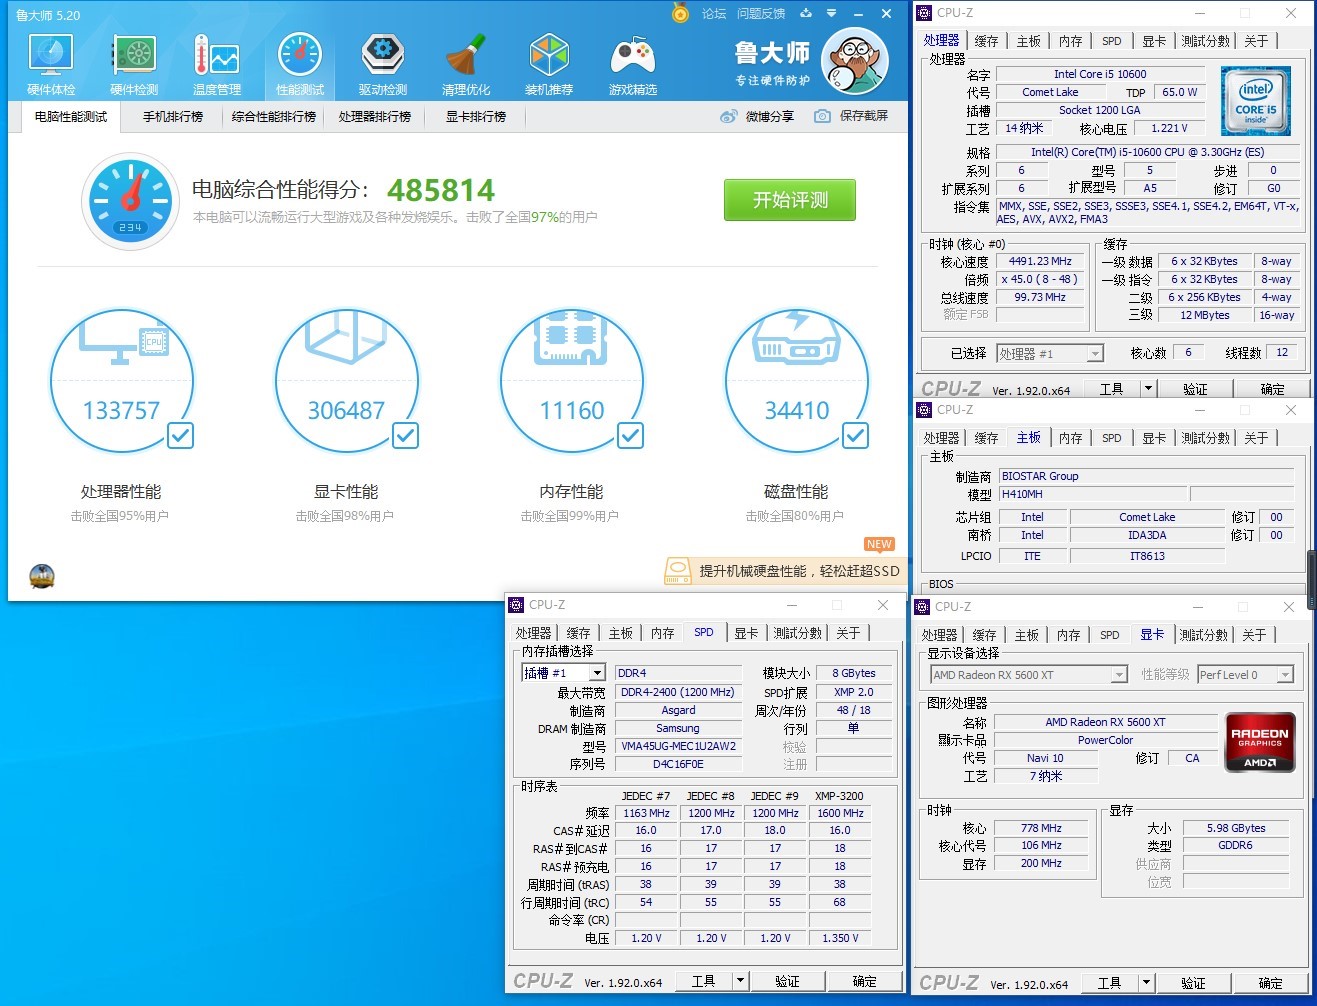Viewport: 1317px width, 1006px height.
Task: Click 验证 in CPU-Z processor window
Action: pyautogui.click(x=1195, y=388)
